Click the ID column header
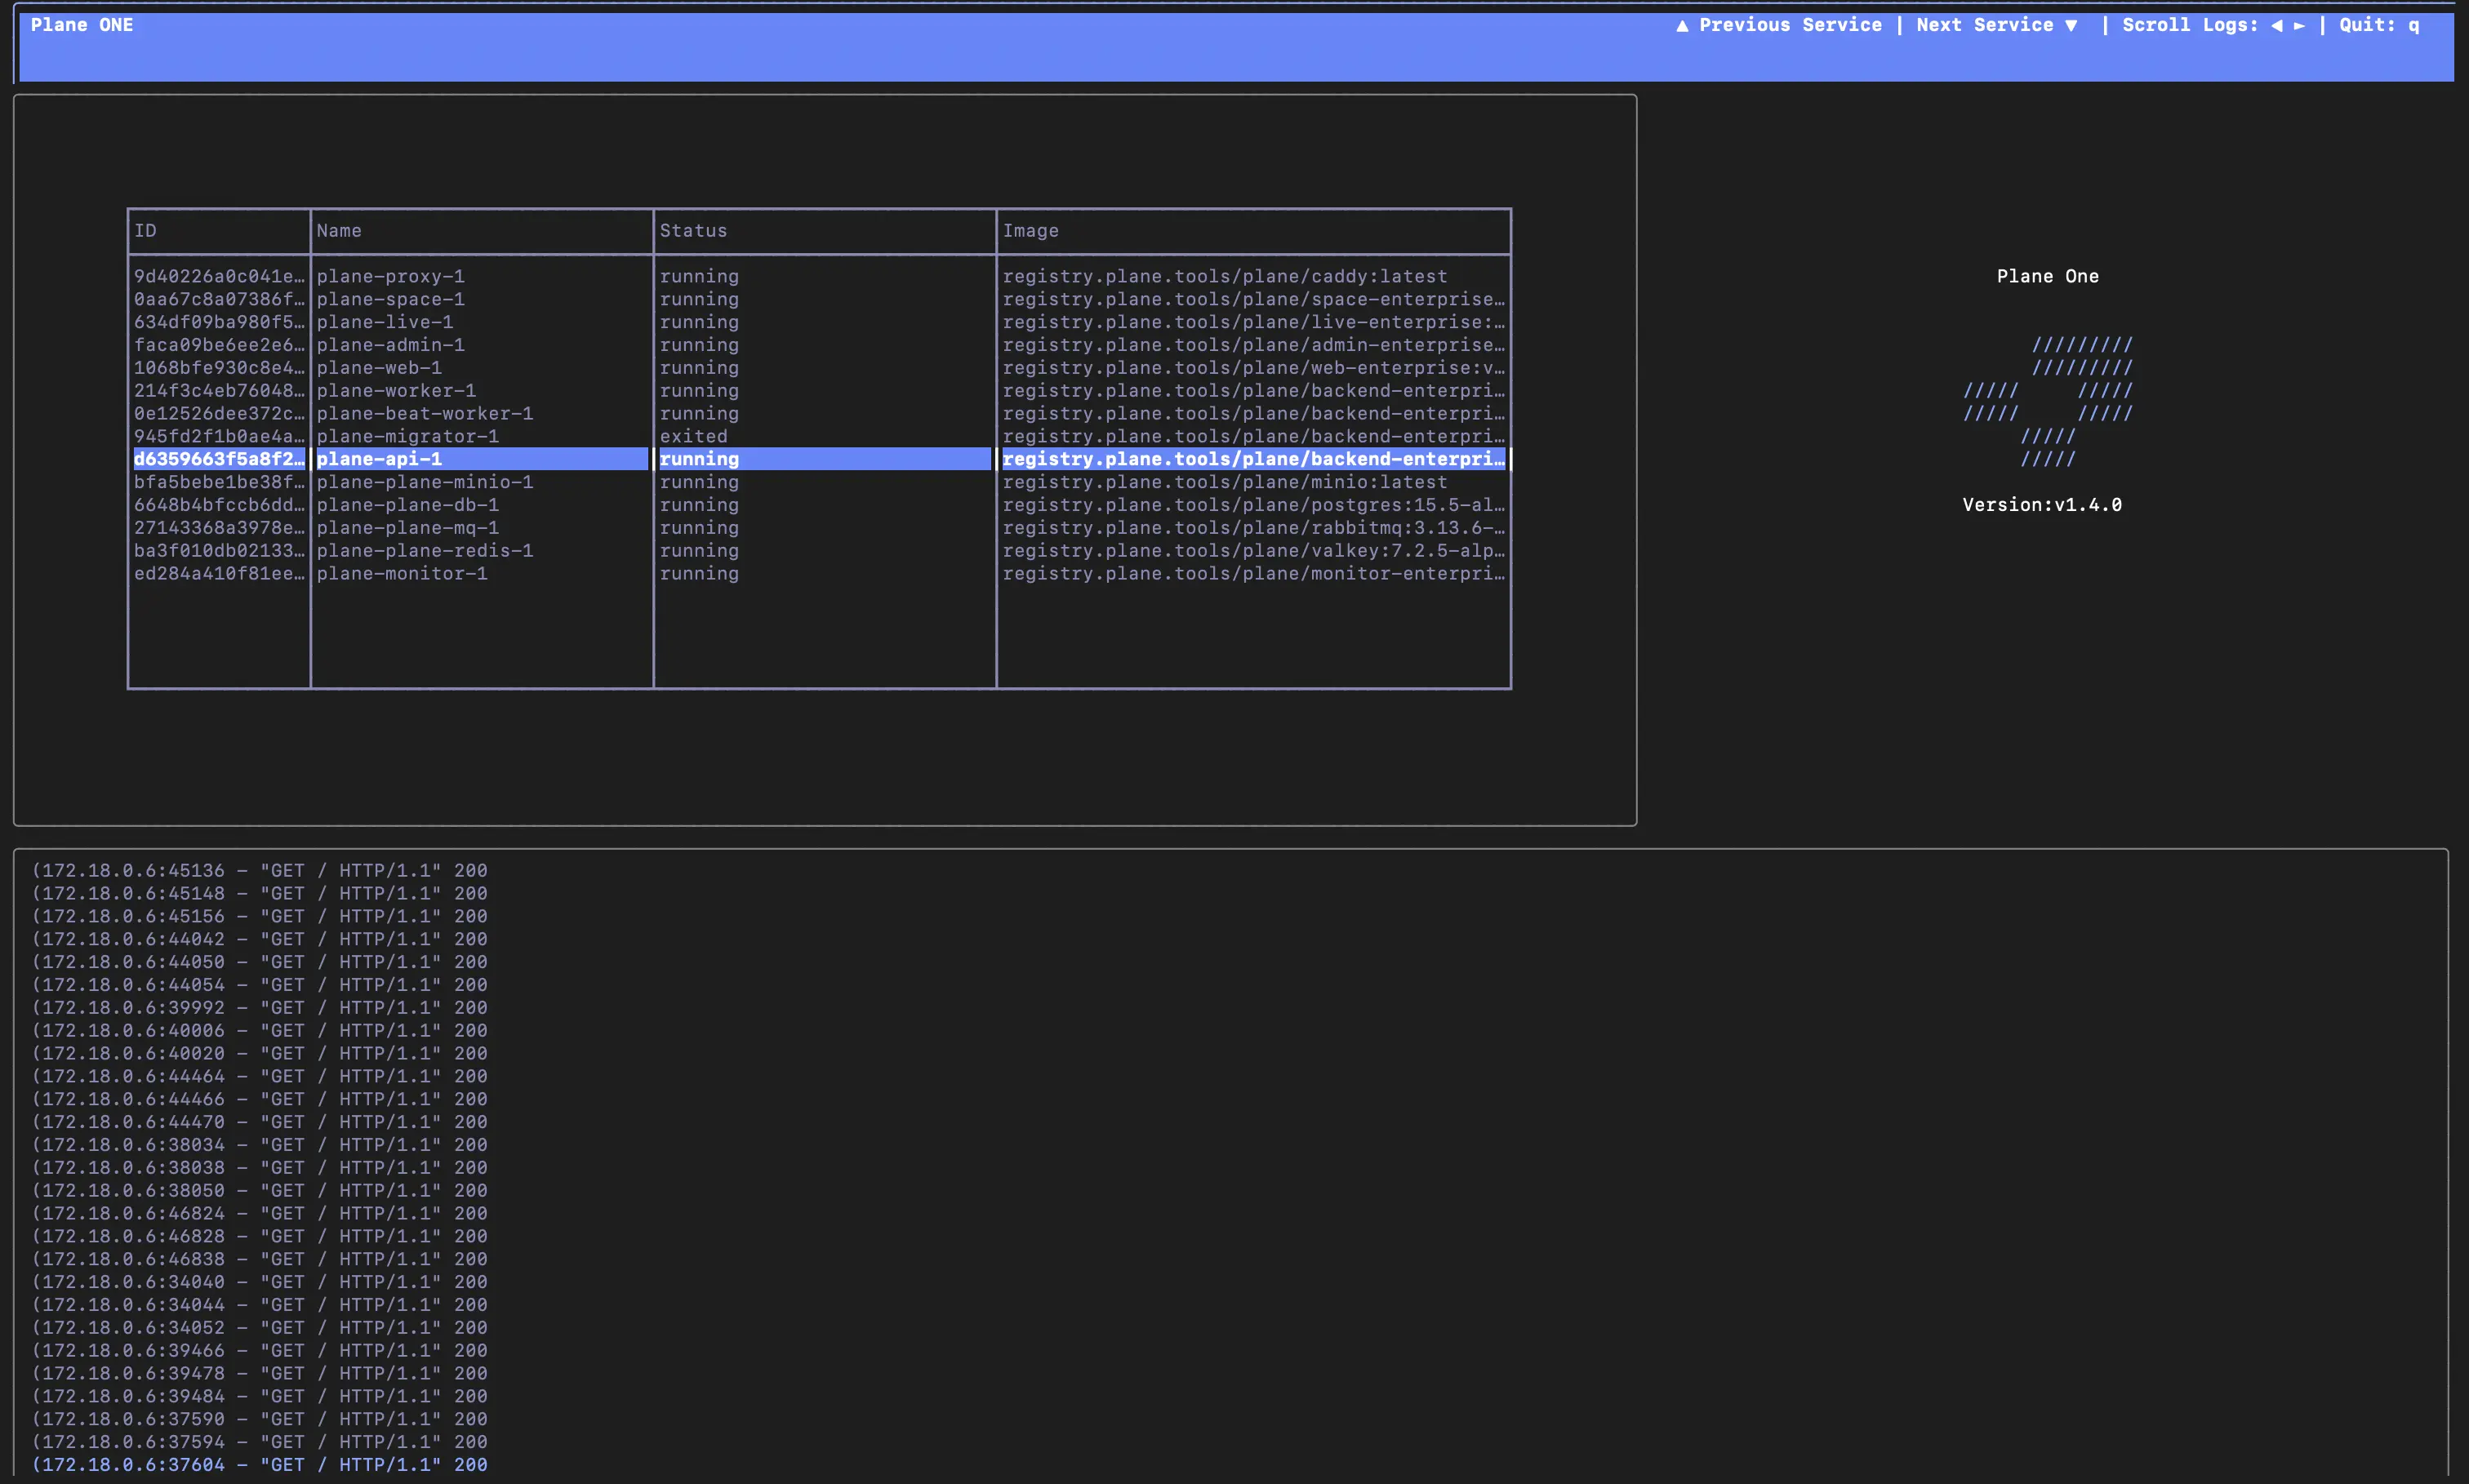The image size is (2469, 1484). [x=146, y=231]
